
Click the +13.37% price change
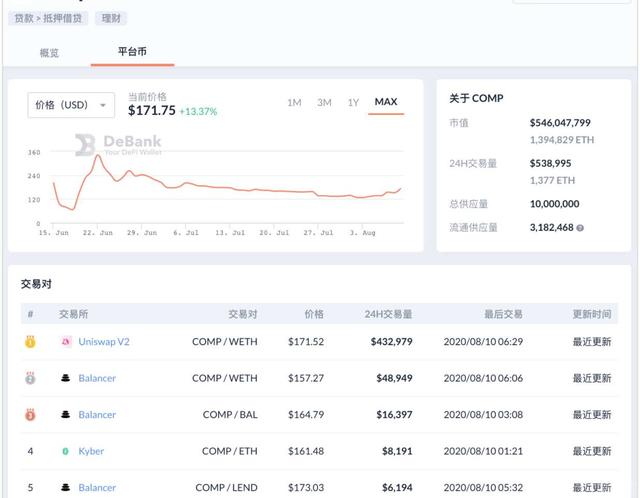pos(198,111)
